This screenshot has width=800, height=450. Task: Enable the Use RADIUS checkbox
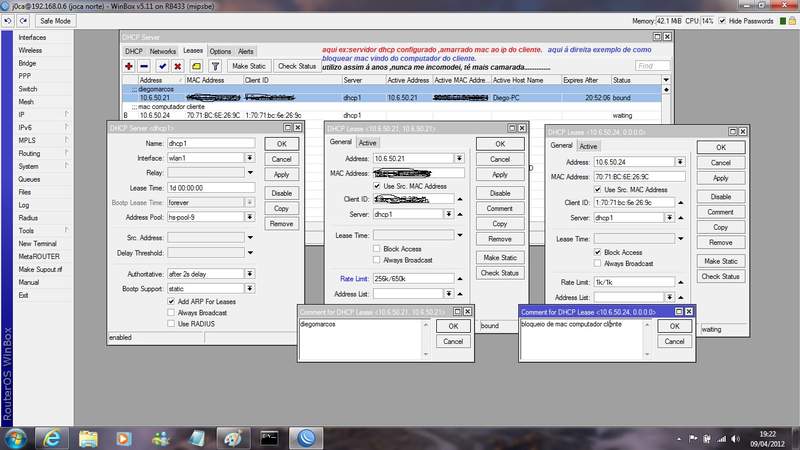pos(172,323)
